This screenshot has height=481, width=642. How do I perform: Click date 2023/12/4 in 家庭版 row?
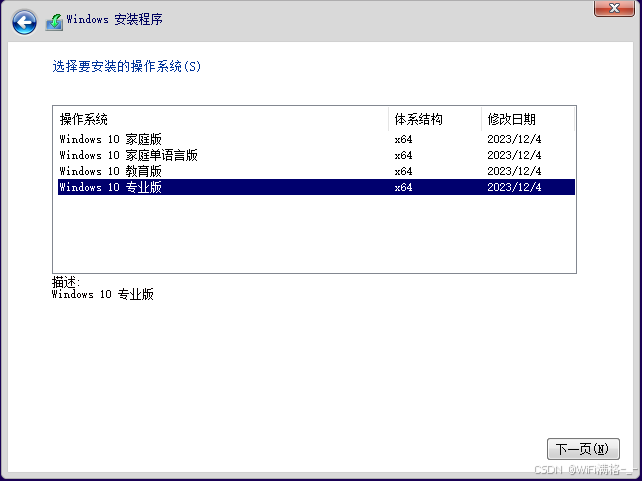tap(514, 139)
